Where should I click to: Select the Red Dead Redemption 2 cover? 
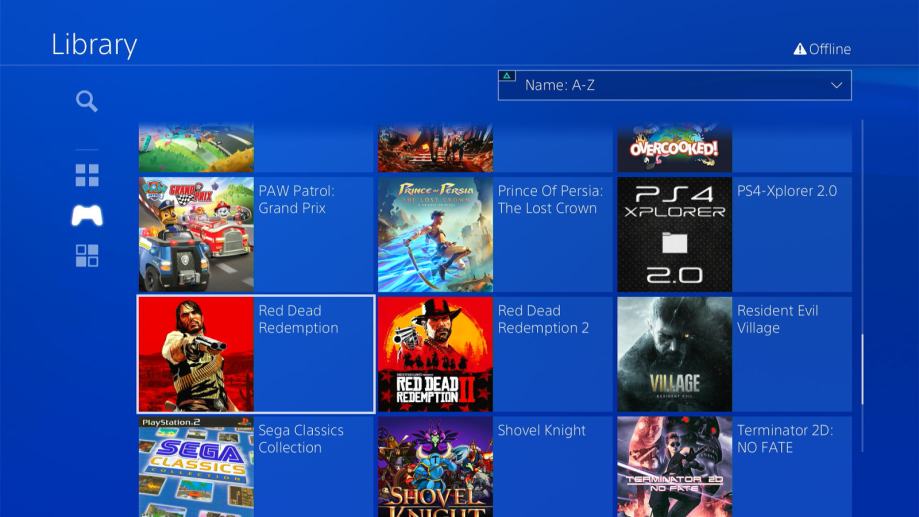(435, 354)
